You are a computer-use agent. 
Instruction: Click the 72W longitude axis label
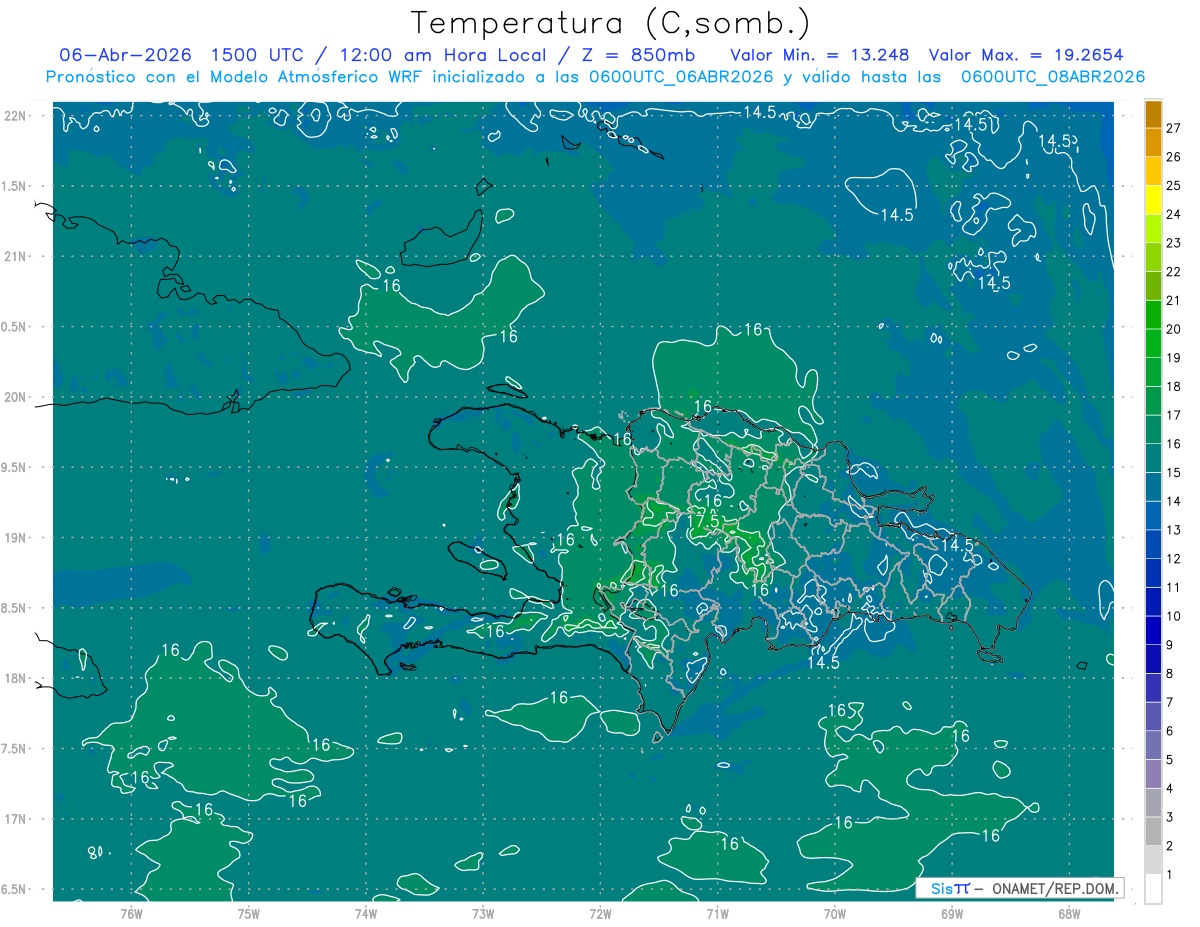(x=600, y=913)
